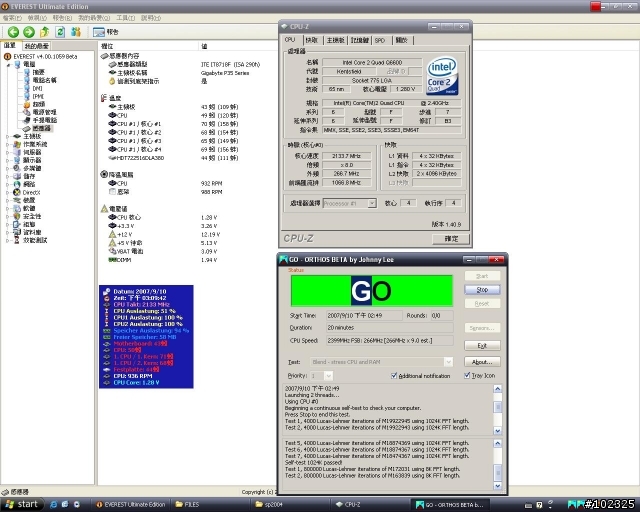This screenshot has height=512, width=640.
Task: Click the 確定 OK button in CPU-Z
Action: point(451,239)
